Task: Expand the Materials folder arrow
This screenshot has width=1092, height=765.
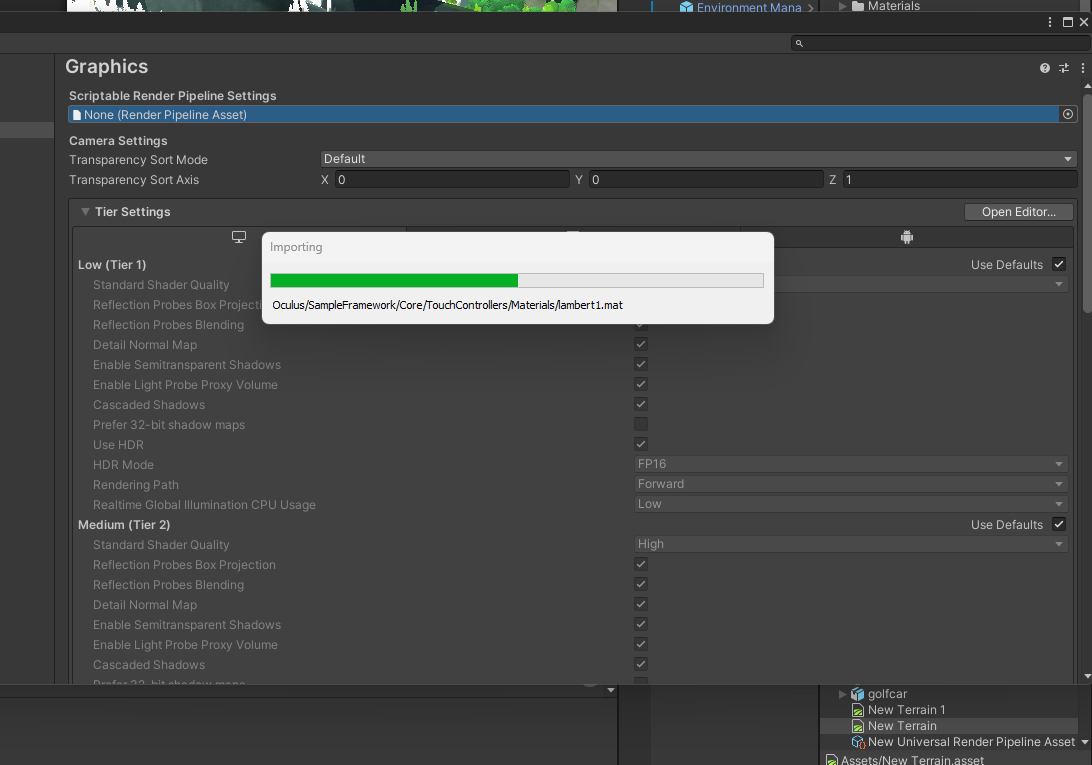Action: tap(842, 6)
